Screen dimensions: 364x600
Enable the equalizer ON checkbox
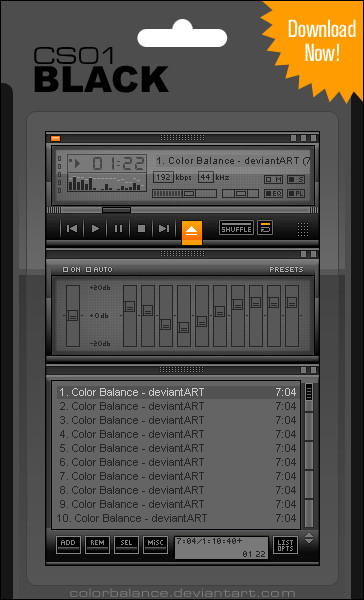tap(72, 270)
